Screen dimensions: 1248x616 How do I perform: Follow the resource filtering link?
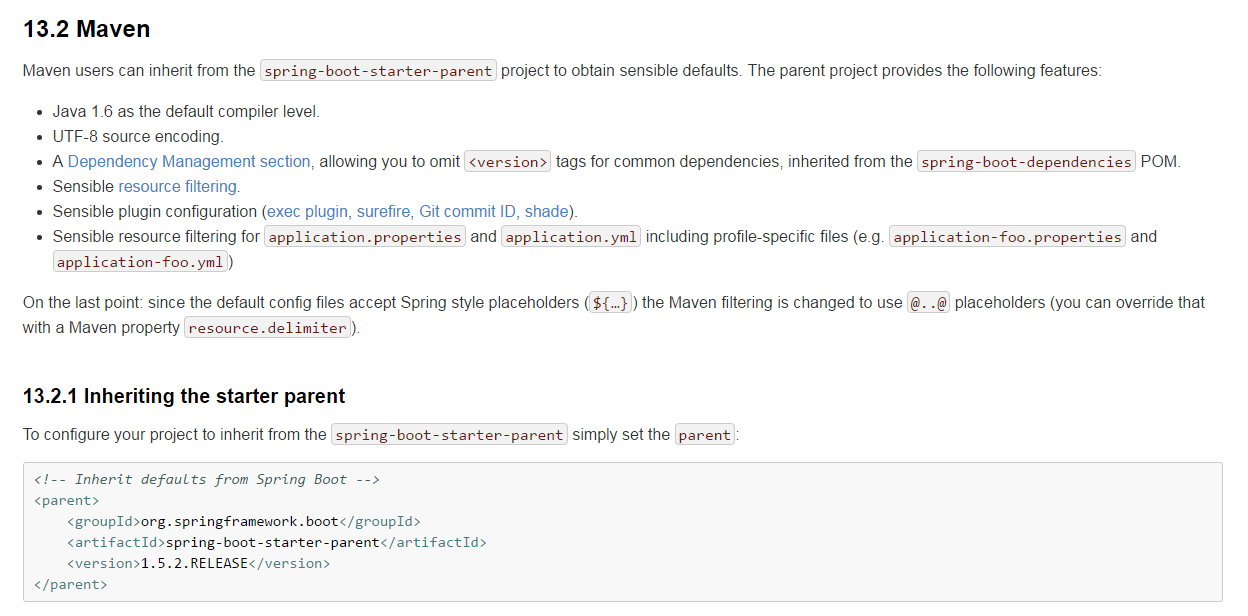tap(178, 186)
